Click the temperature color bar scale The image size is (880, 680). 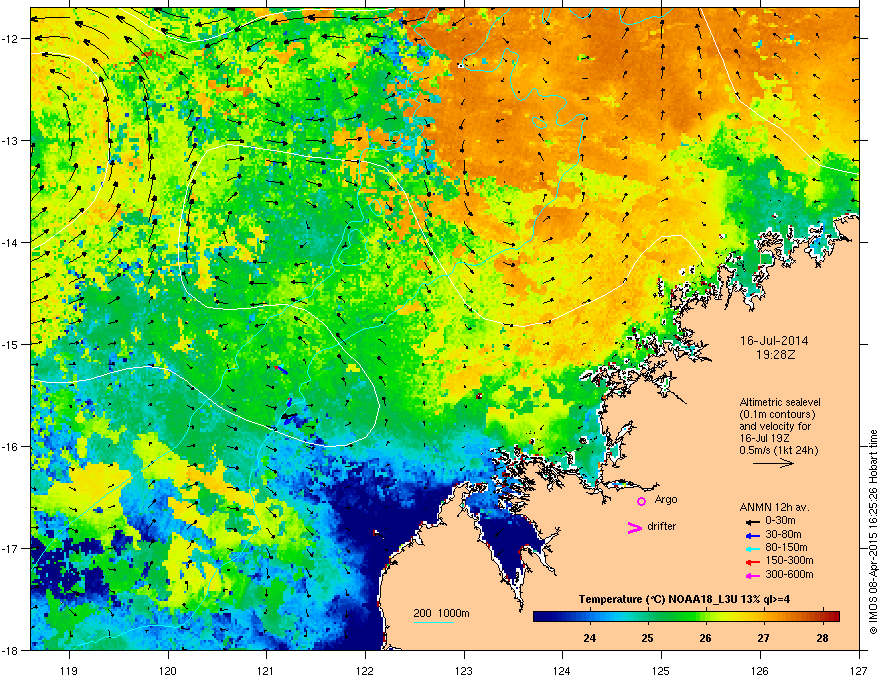(x=686, y=616)
